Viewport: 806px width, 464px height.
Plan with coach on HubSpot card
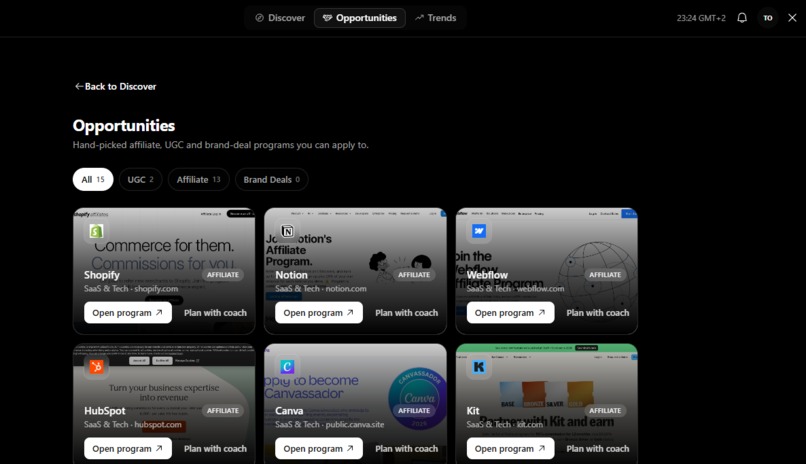(x=215, y=449)
